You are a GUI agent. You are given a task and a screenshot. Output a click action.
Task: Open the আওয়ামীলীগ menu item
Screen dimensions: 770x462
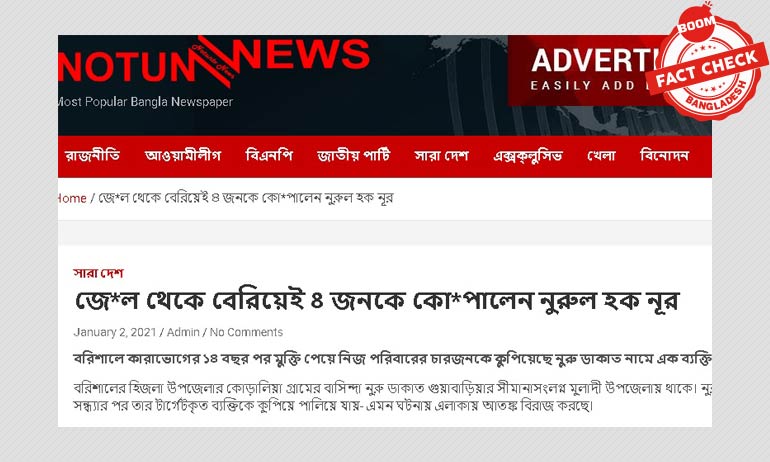[183, 156]
